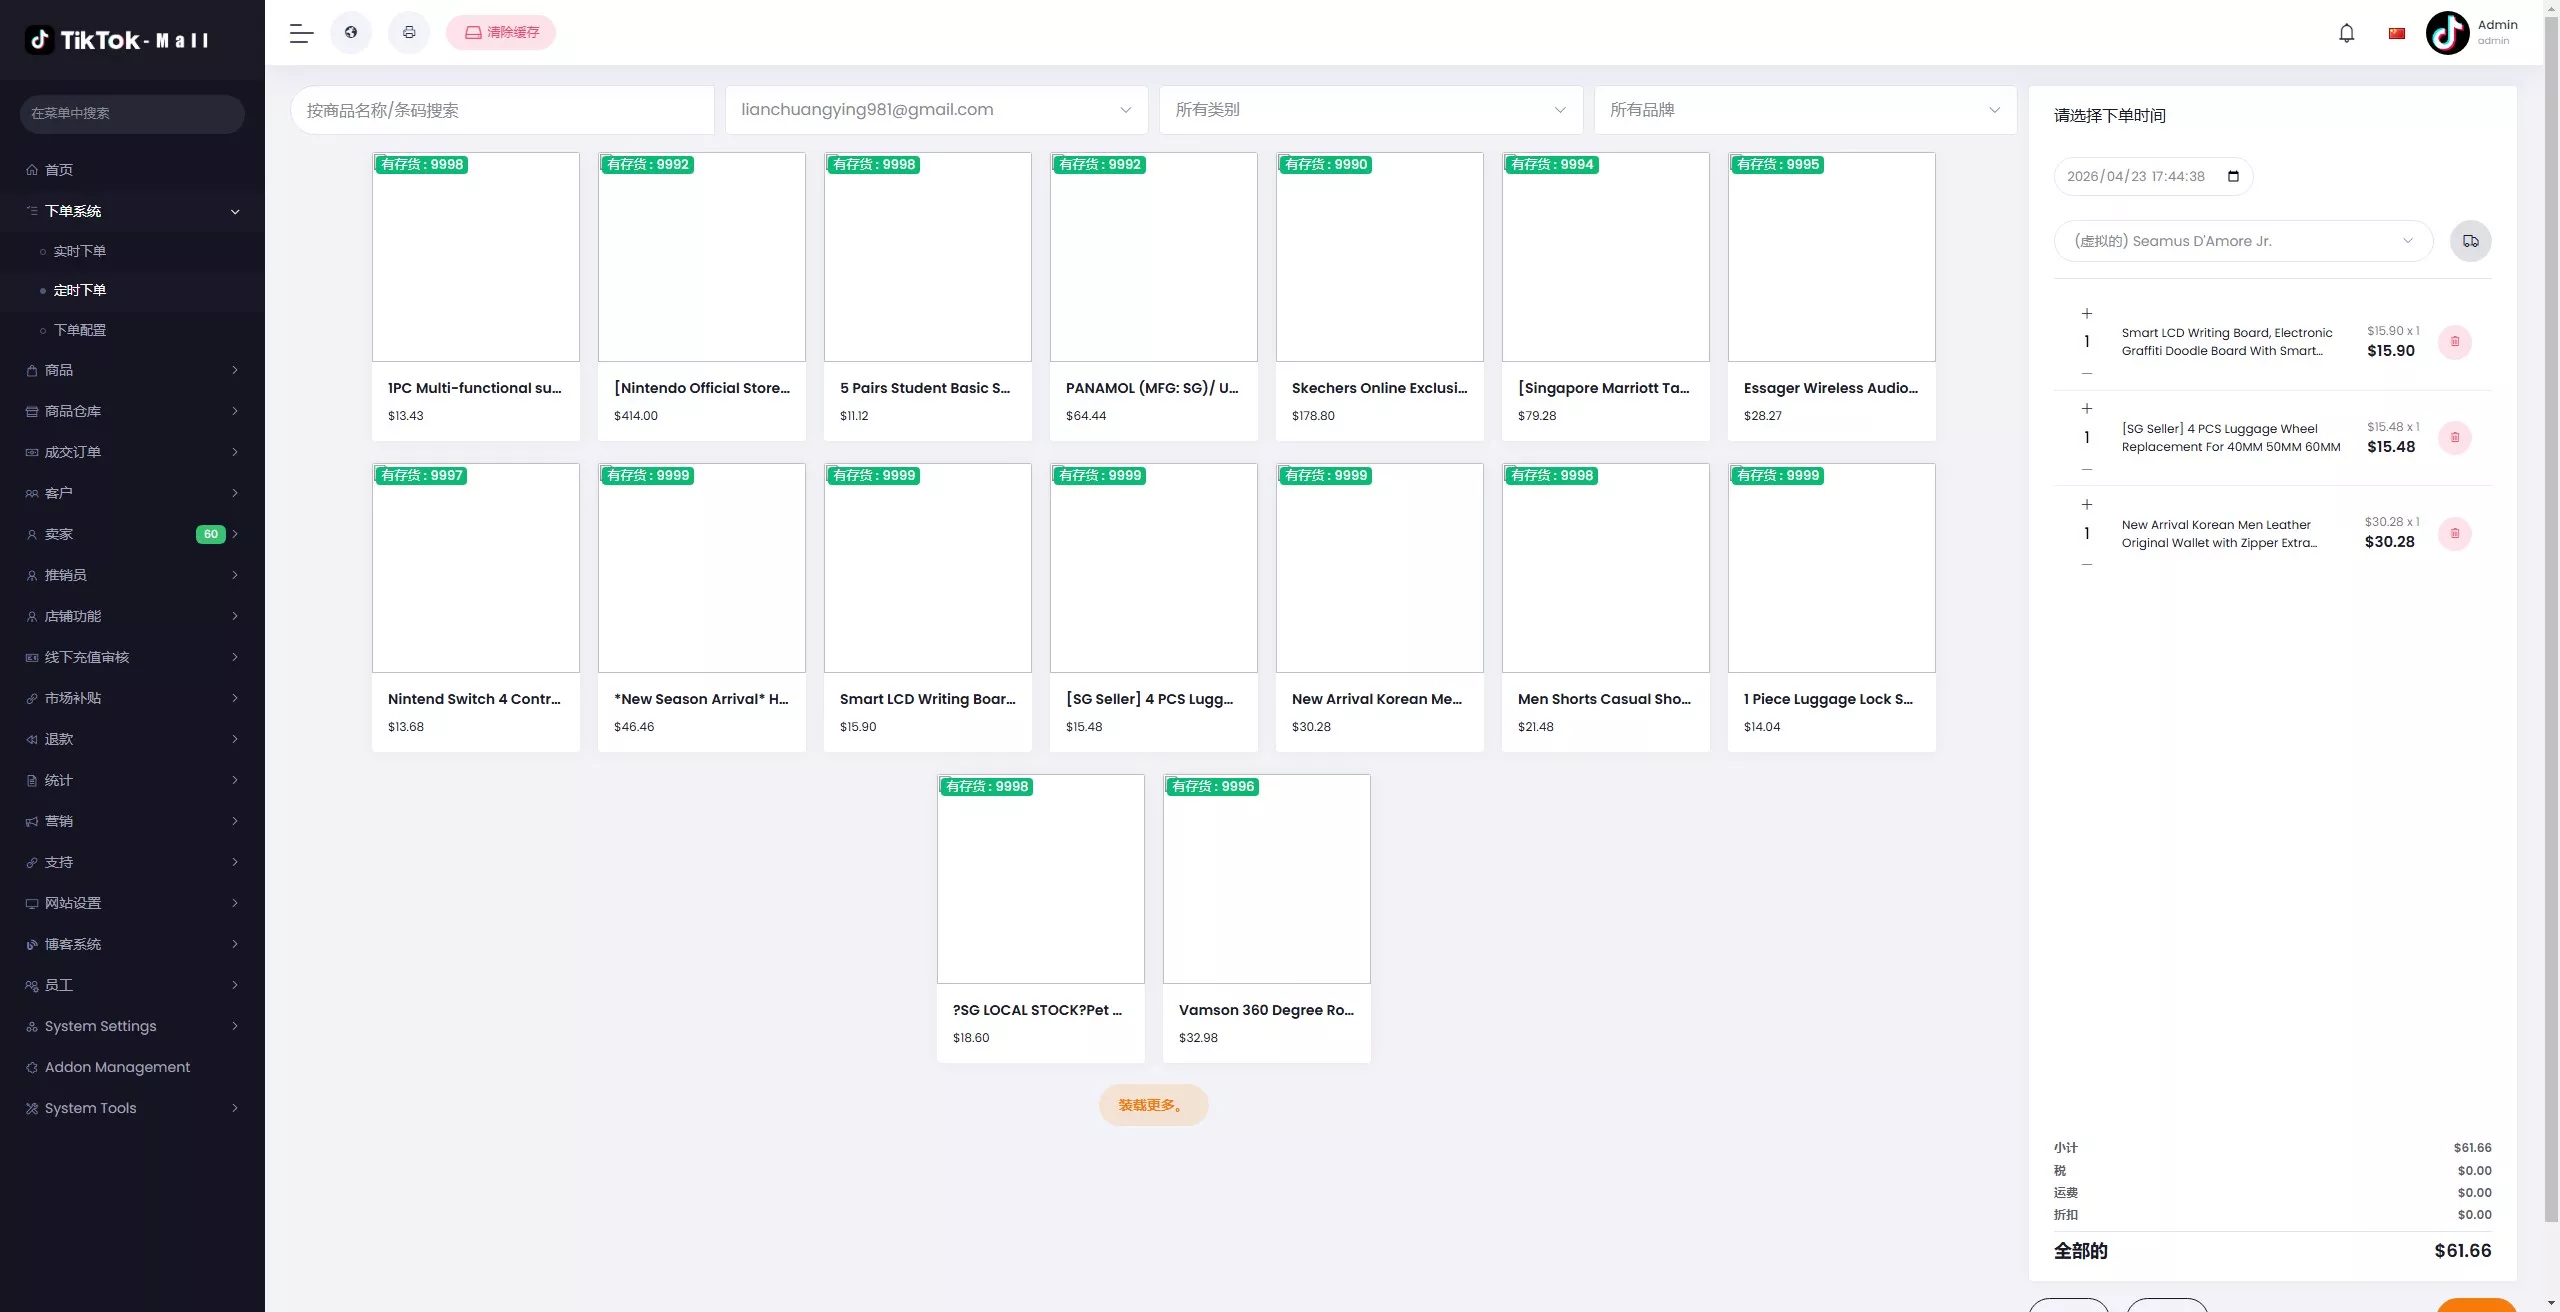Open the globe website icon
This screenshot has height=1312, width=2560.
(351, 33)
